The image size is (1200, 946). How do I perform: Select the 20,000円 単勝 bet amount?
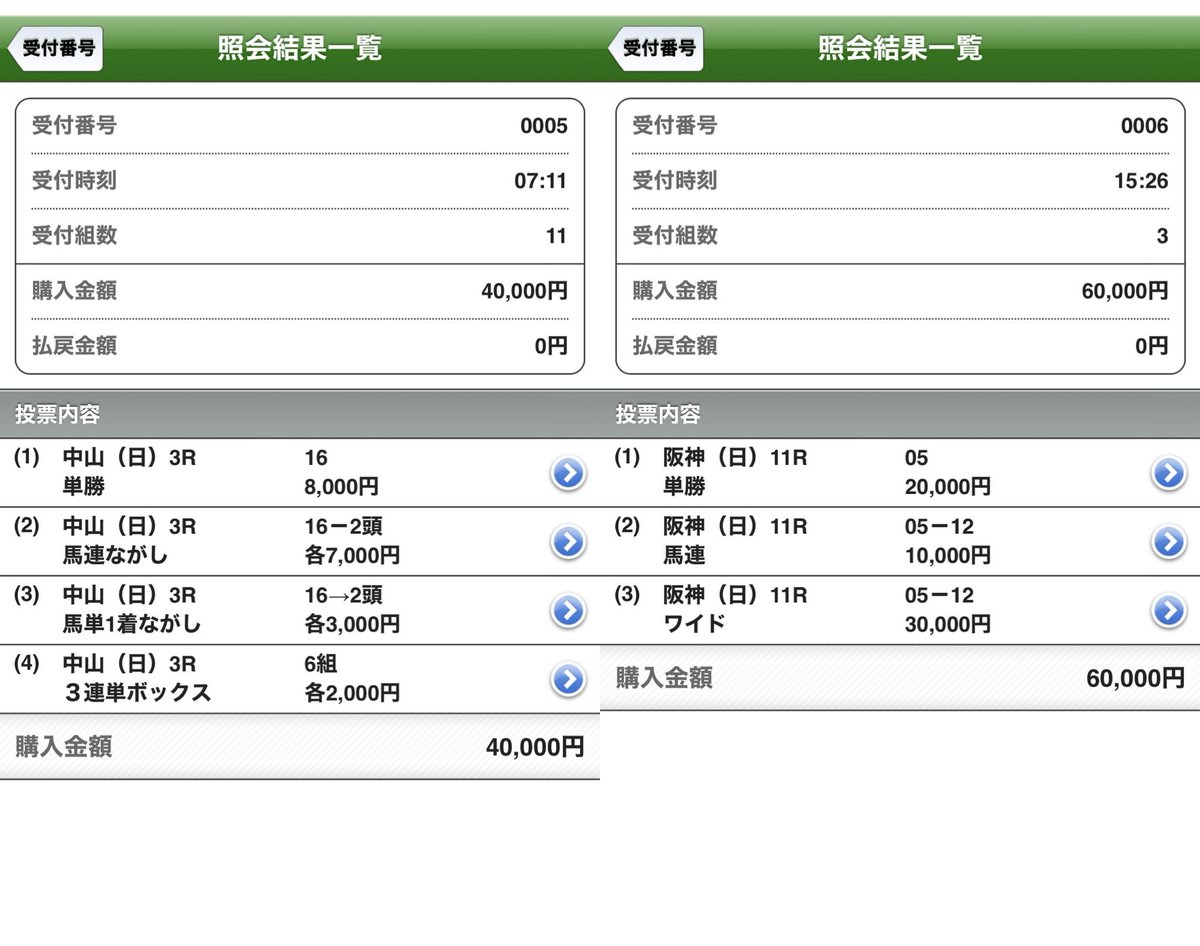pos(947,488)
